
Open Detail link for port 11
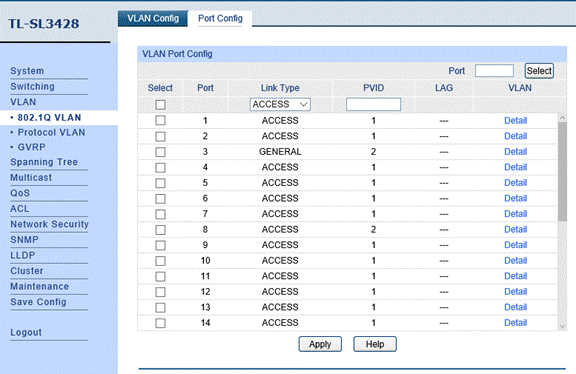(x=515, y=276)
